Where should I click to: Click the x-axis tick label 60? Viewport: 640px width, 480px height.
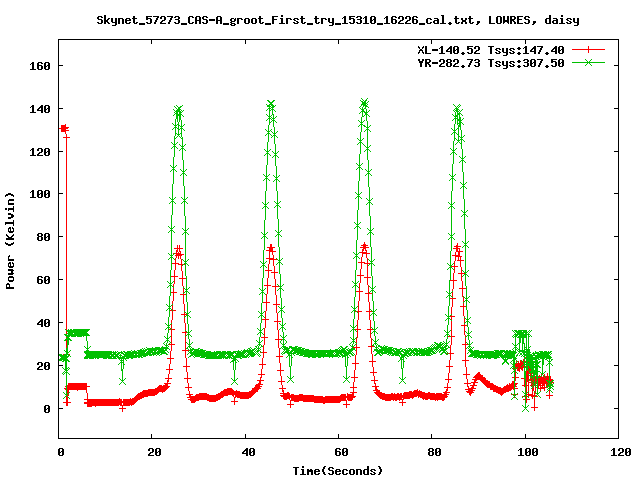(x=341, y=452)
